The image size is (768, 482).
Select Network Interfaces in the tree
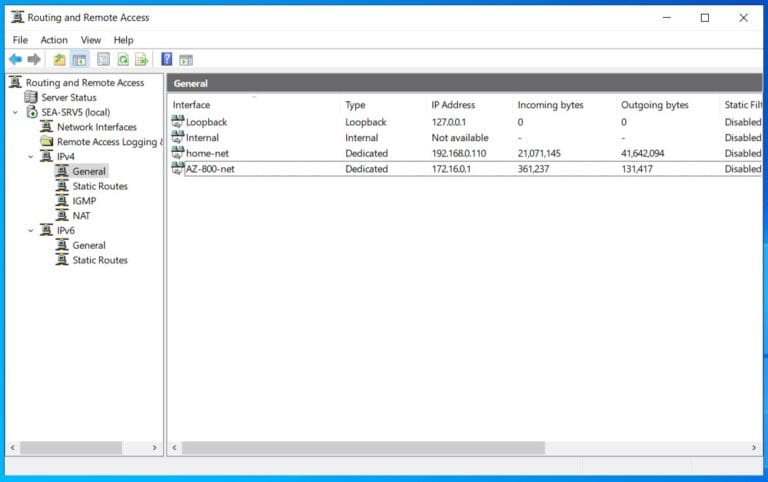coord(96,127)
